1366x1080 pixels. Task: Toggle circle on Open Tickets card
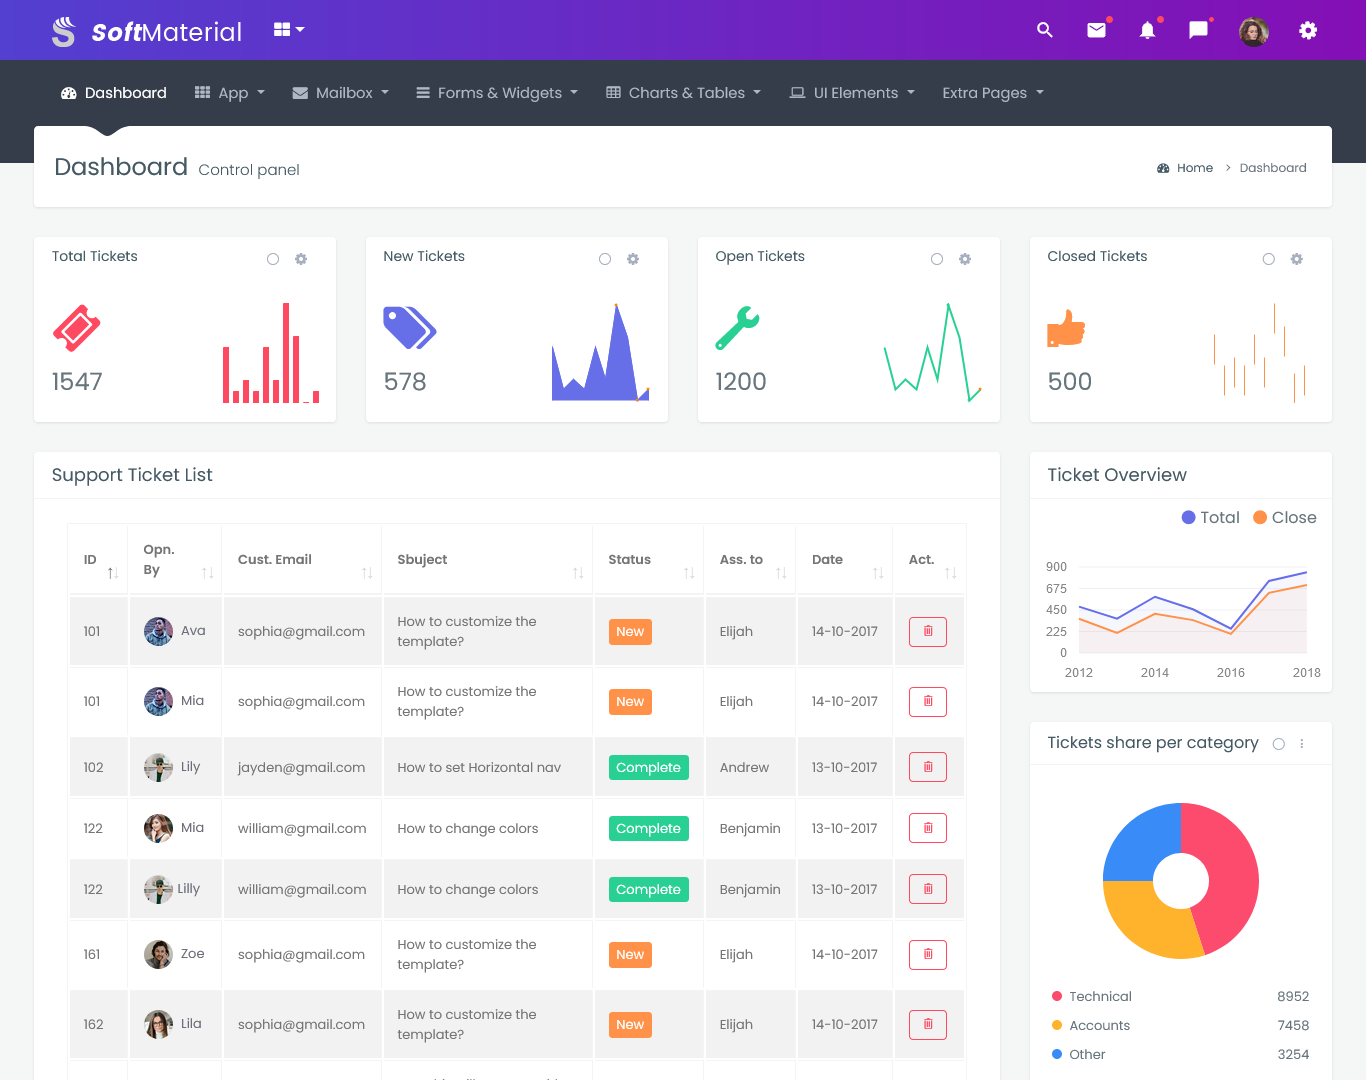coord(937,259)
